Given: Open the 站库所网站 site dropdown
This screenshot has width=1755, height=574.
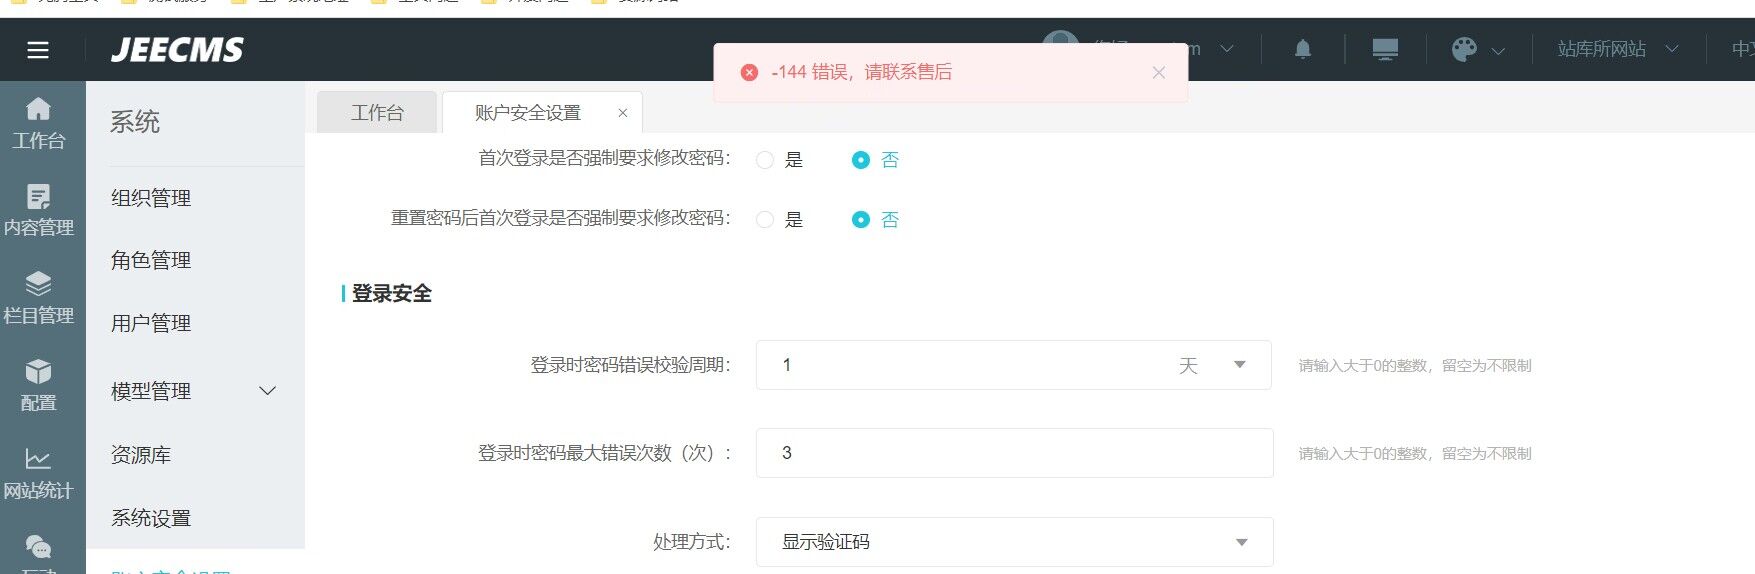Looking at the screenshot, I should [x=1618, y=49].
